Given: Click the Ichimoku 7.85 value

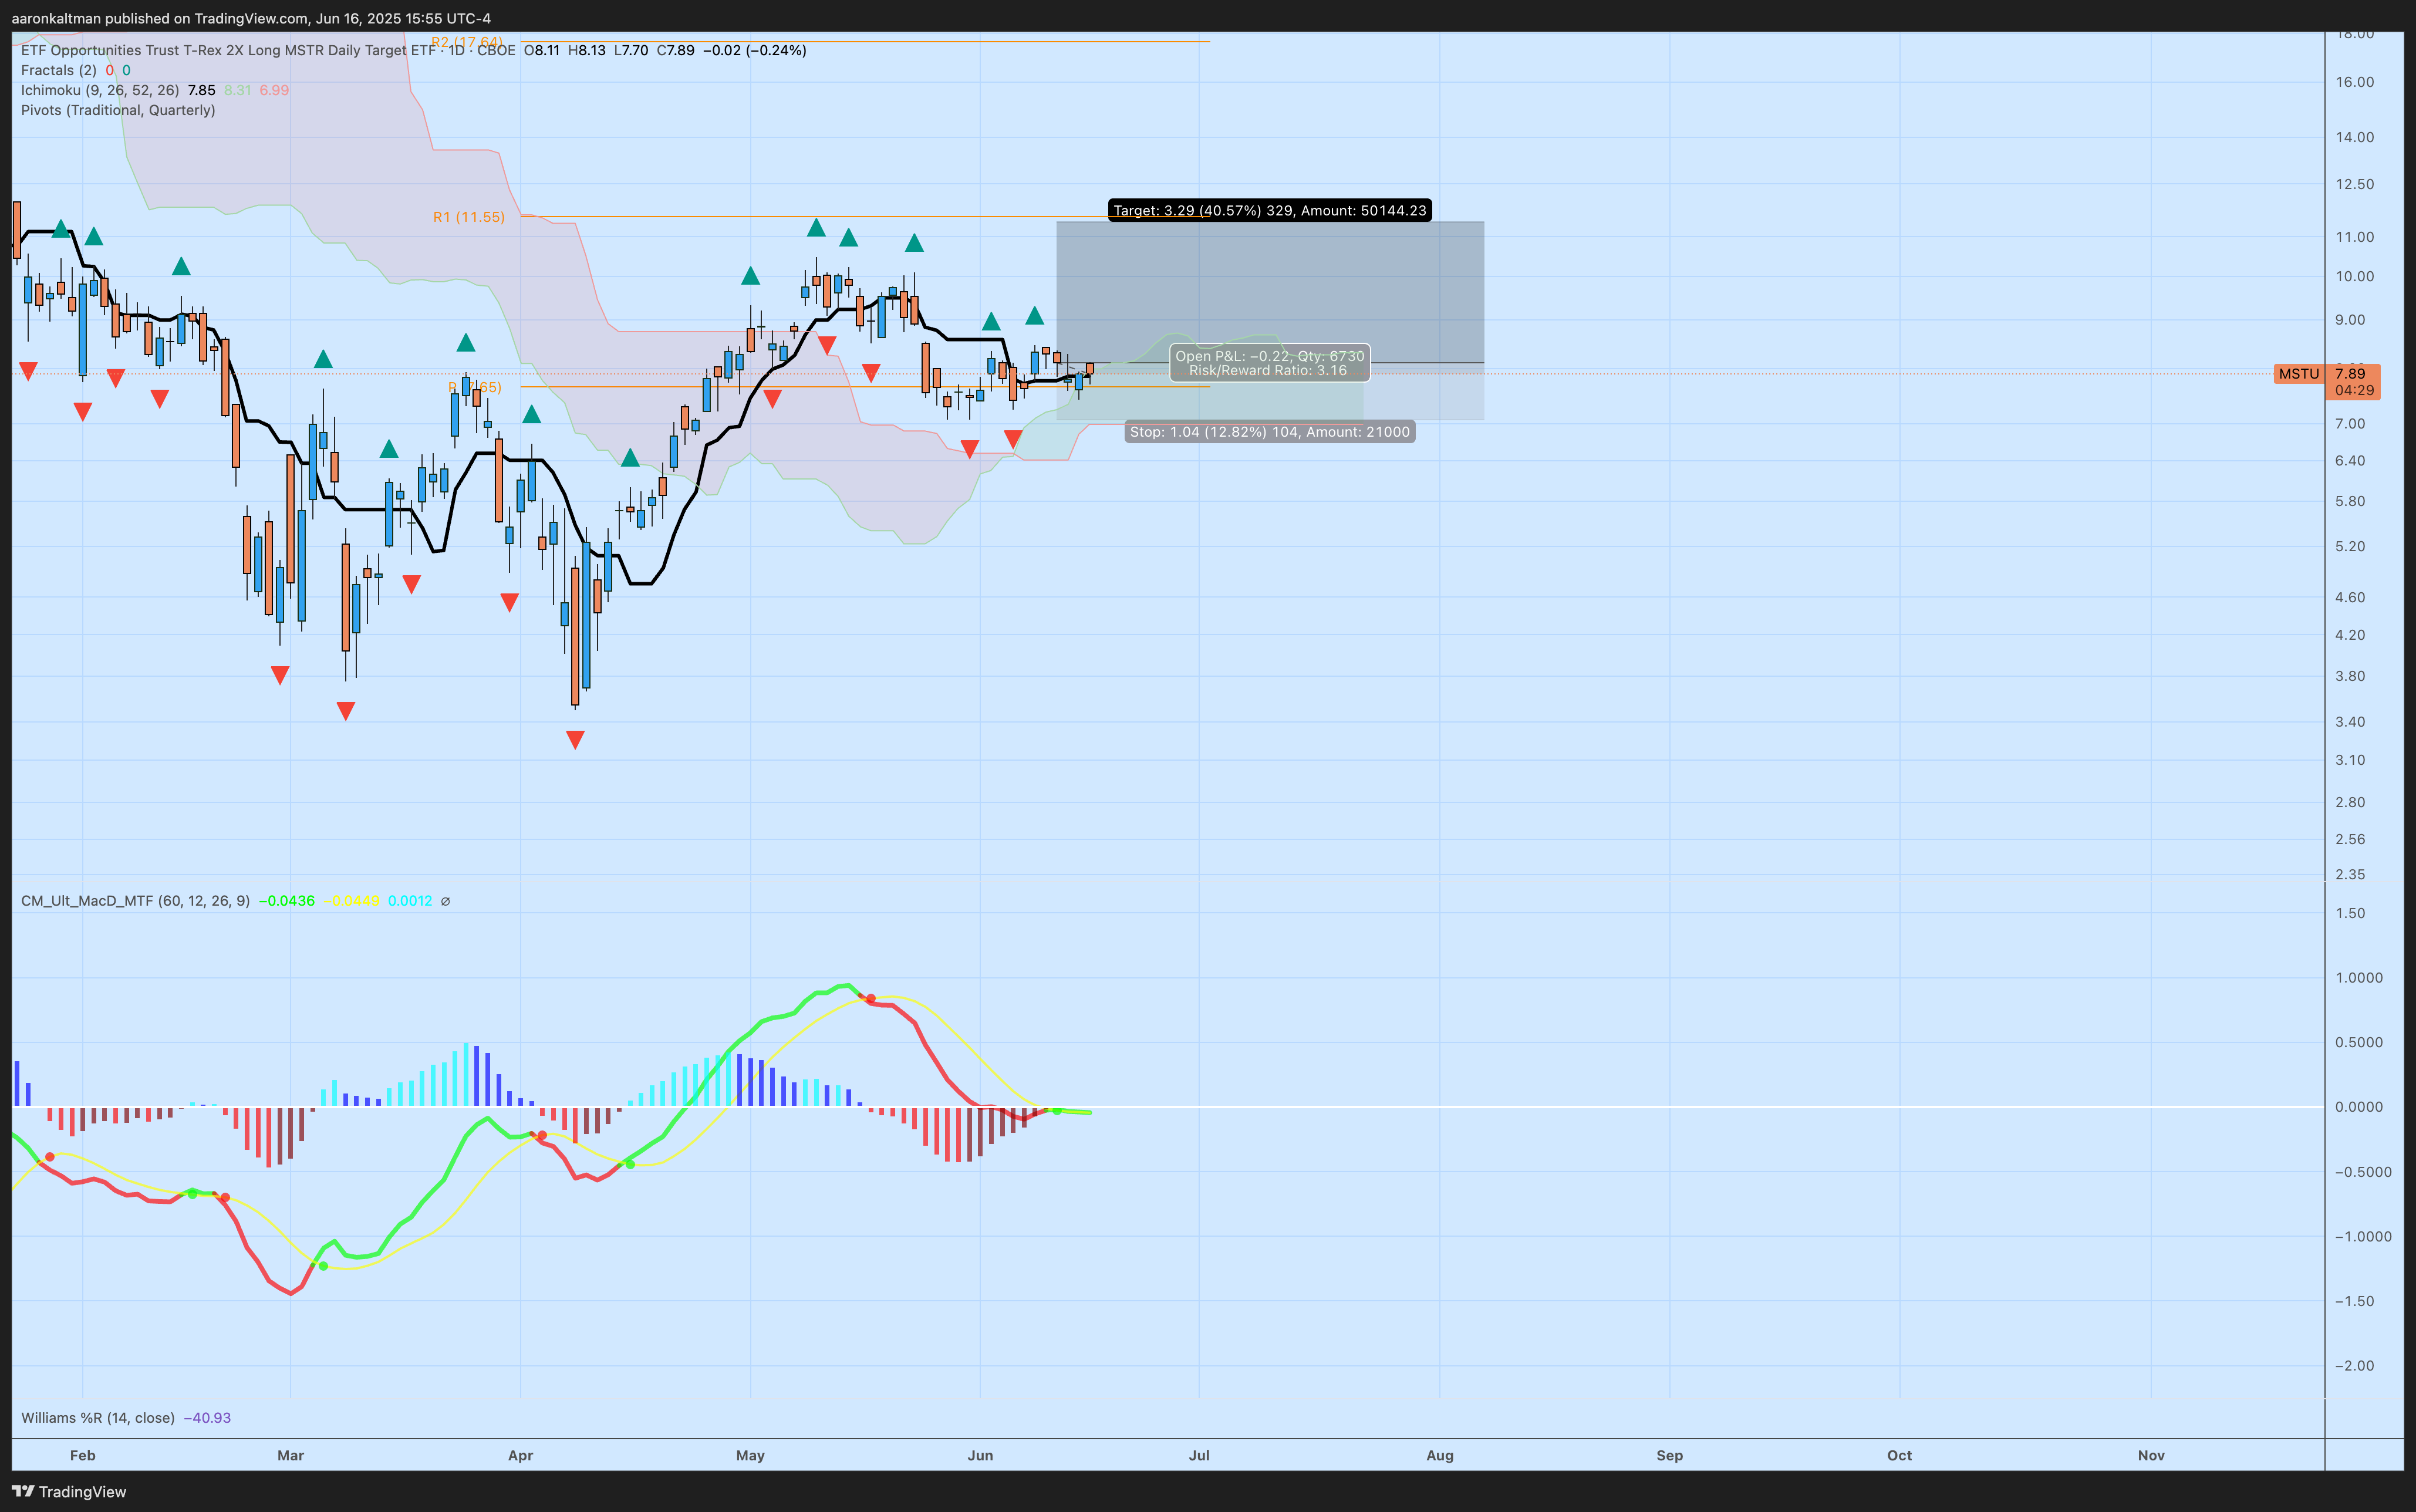Looking at the screenshot, I should [202, 90].
